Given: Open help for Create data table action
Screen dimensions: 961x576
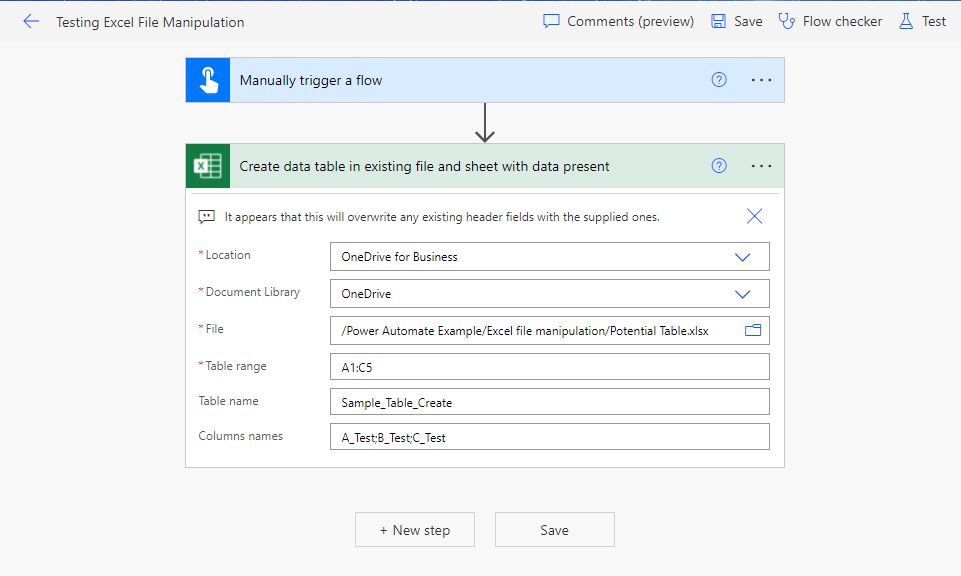Looking at the screenshot, I should pyautogui.click(x=719, y=165).
